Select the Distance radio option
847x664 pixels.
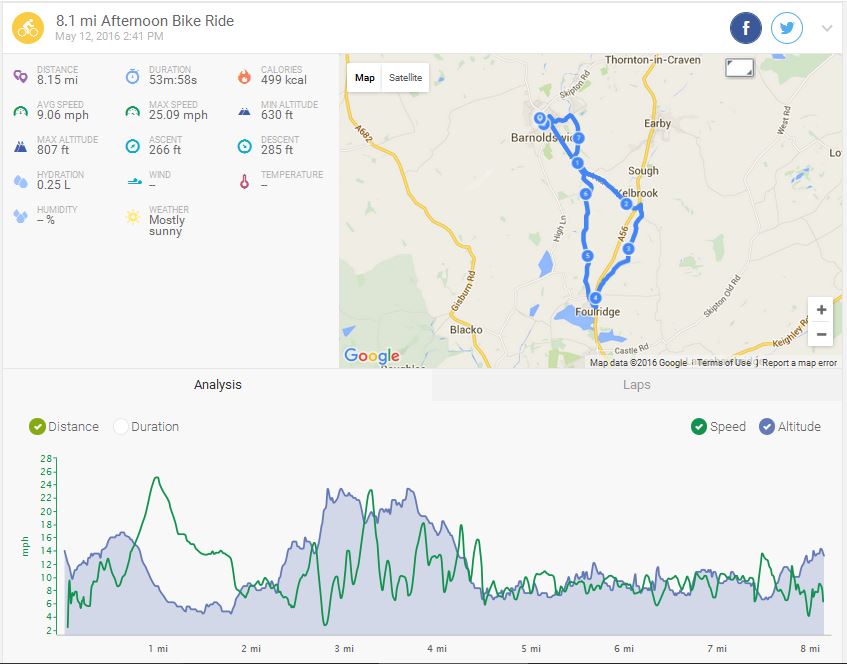tap(38, 427)
